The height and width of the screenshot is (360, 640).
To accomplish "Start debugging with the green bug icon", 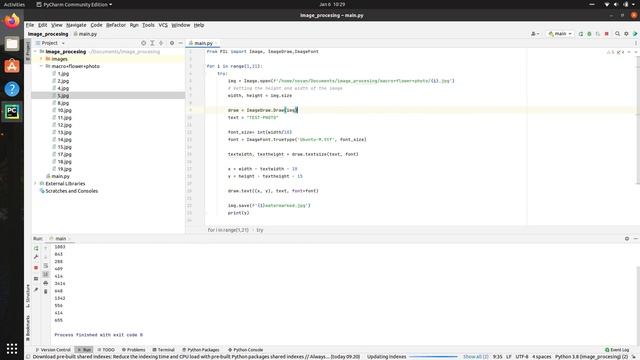I will tap(589, 34).
